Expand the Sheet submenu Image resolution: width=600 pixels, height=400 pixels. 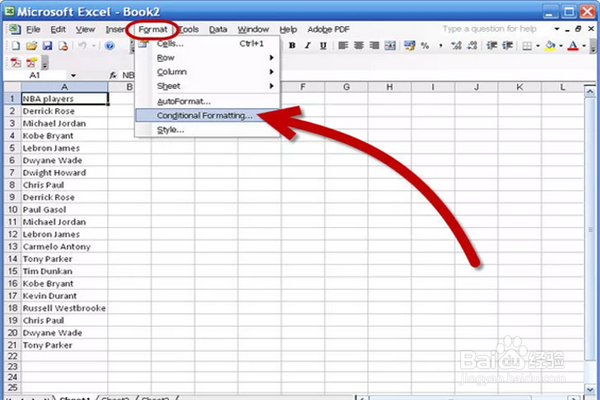[x=207, y=86]
